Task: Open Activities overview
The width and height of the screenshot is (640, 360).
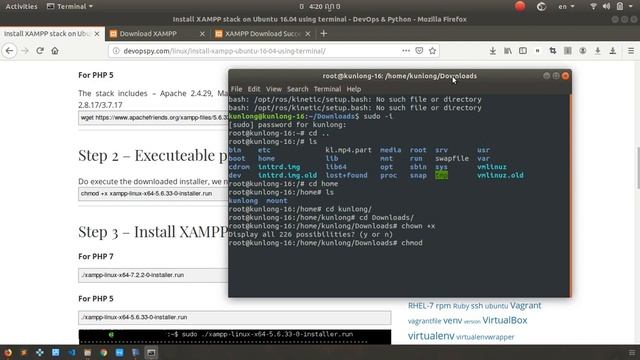Action: [21, 7]
